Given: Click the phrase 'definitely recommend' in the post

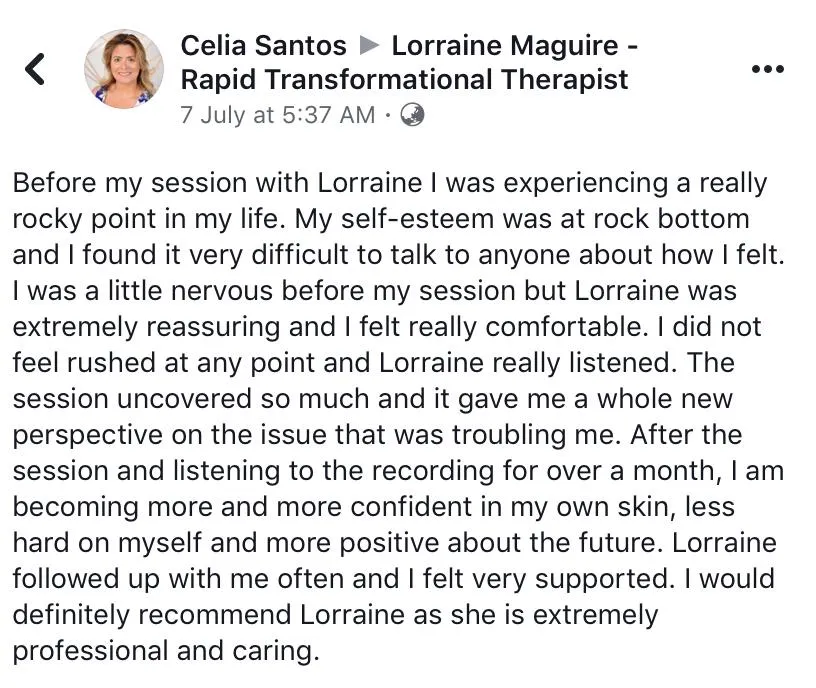Looking at the screenshot, I should [152, 615].
